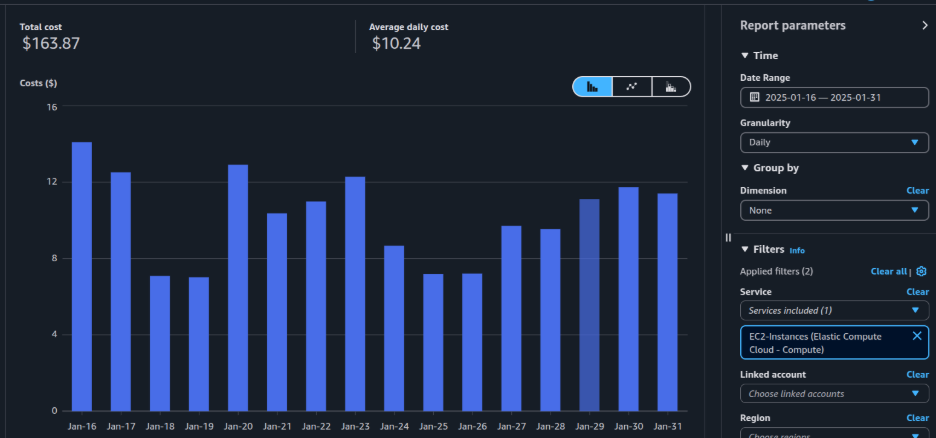Click the panel resize handle
The image size is (936, 438).
coord(728,237)
